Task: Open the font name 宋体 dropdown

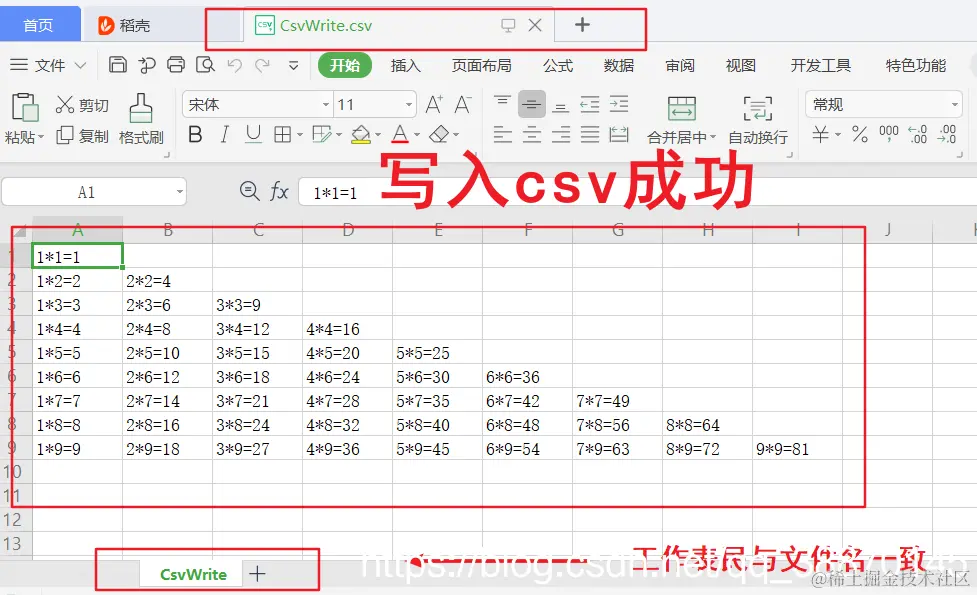Action: coord(255,103)
